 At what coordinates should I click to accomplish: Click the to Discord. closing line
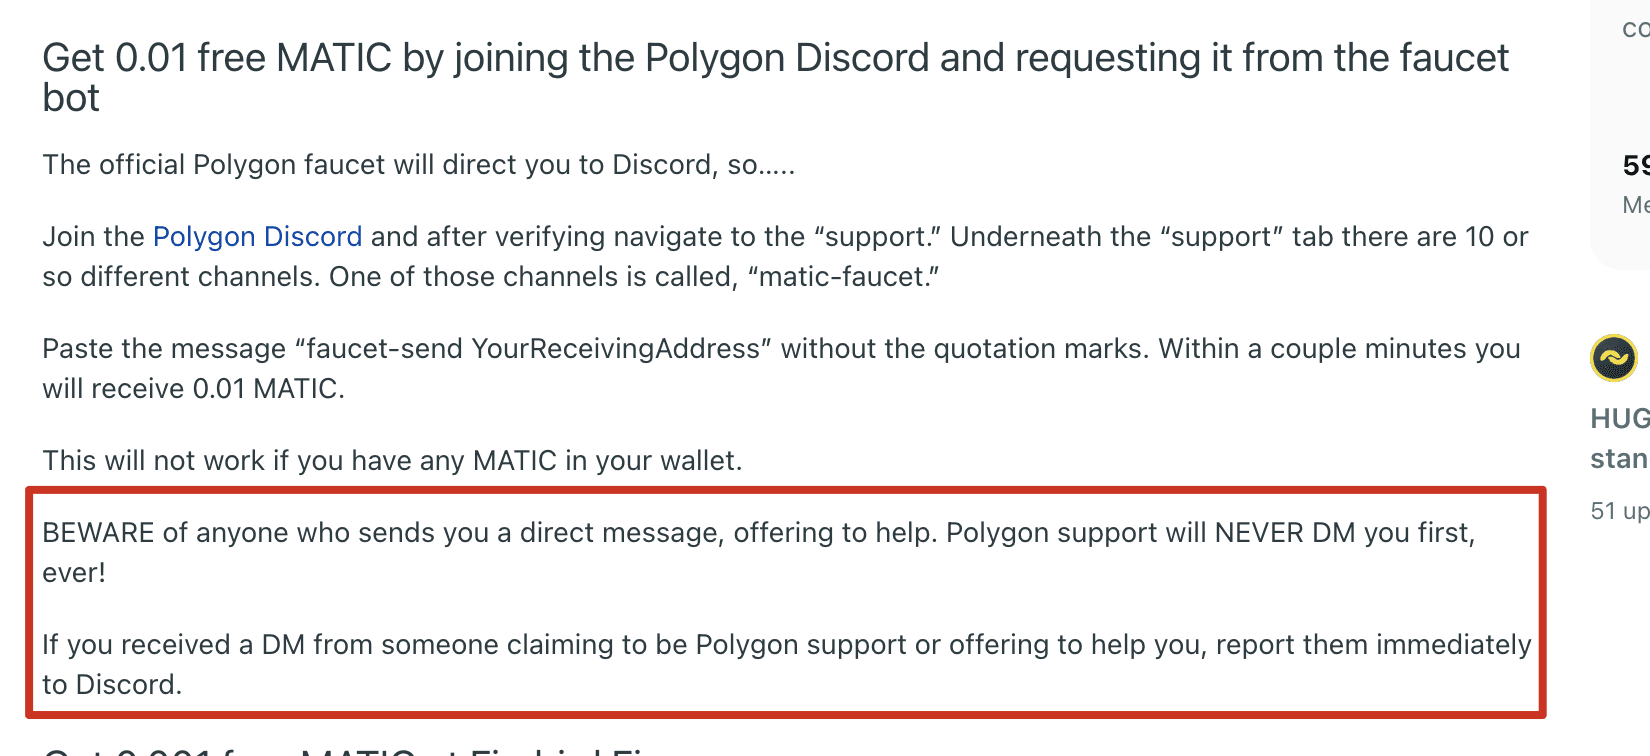pyautogui.click(x=112, y=685)
